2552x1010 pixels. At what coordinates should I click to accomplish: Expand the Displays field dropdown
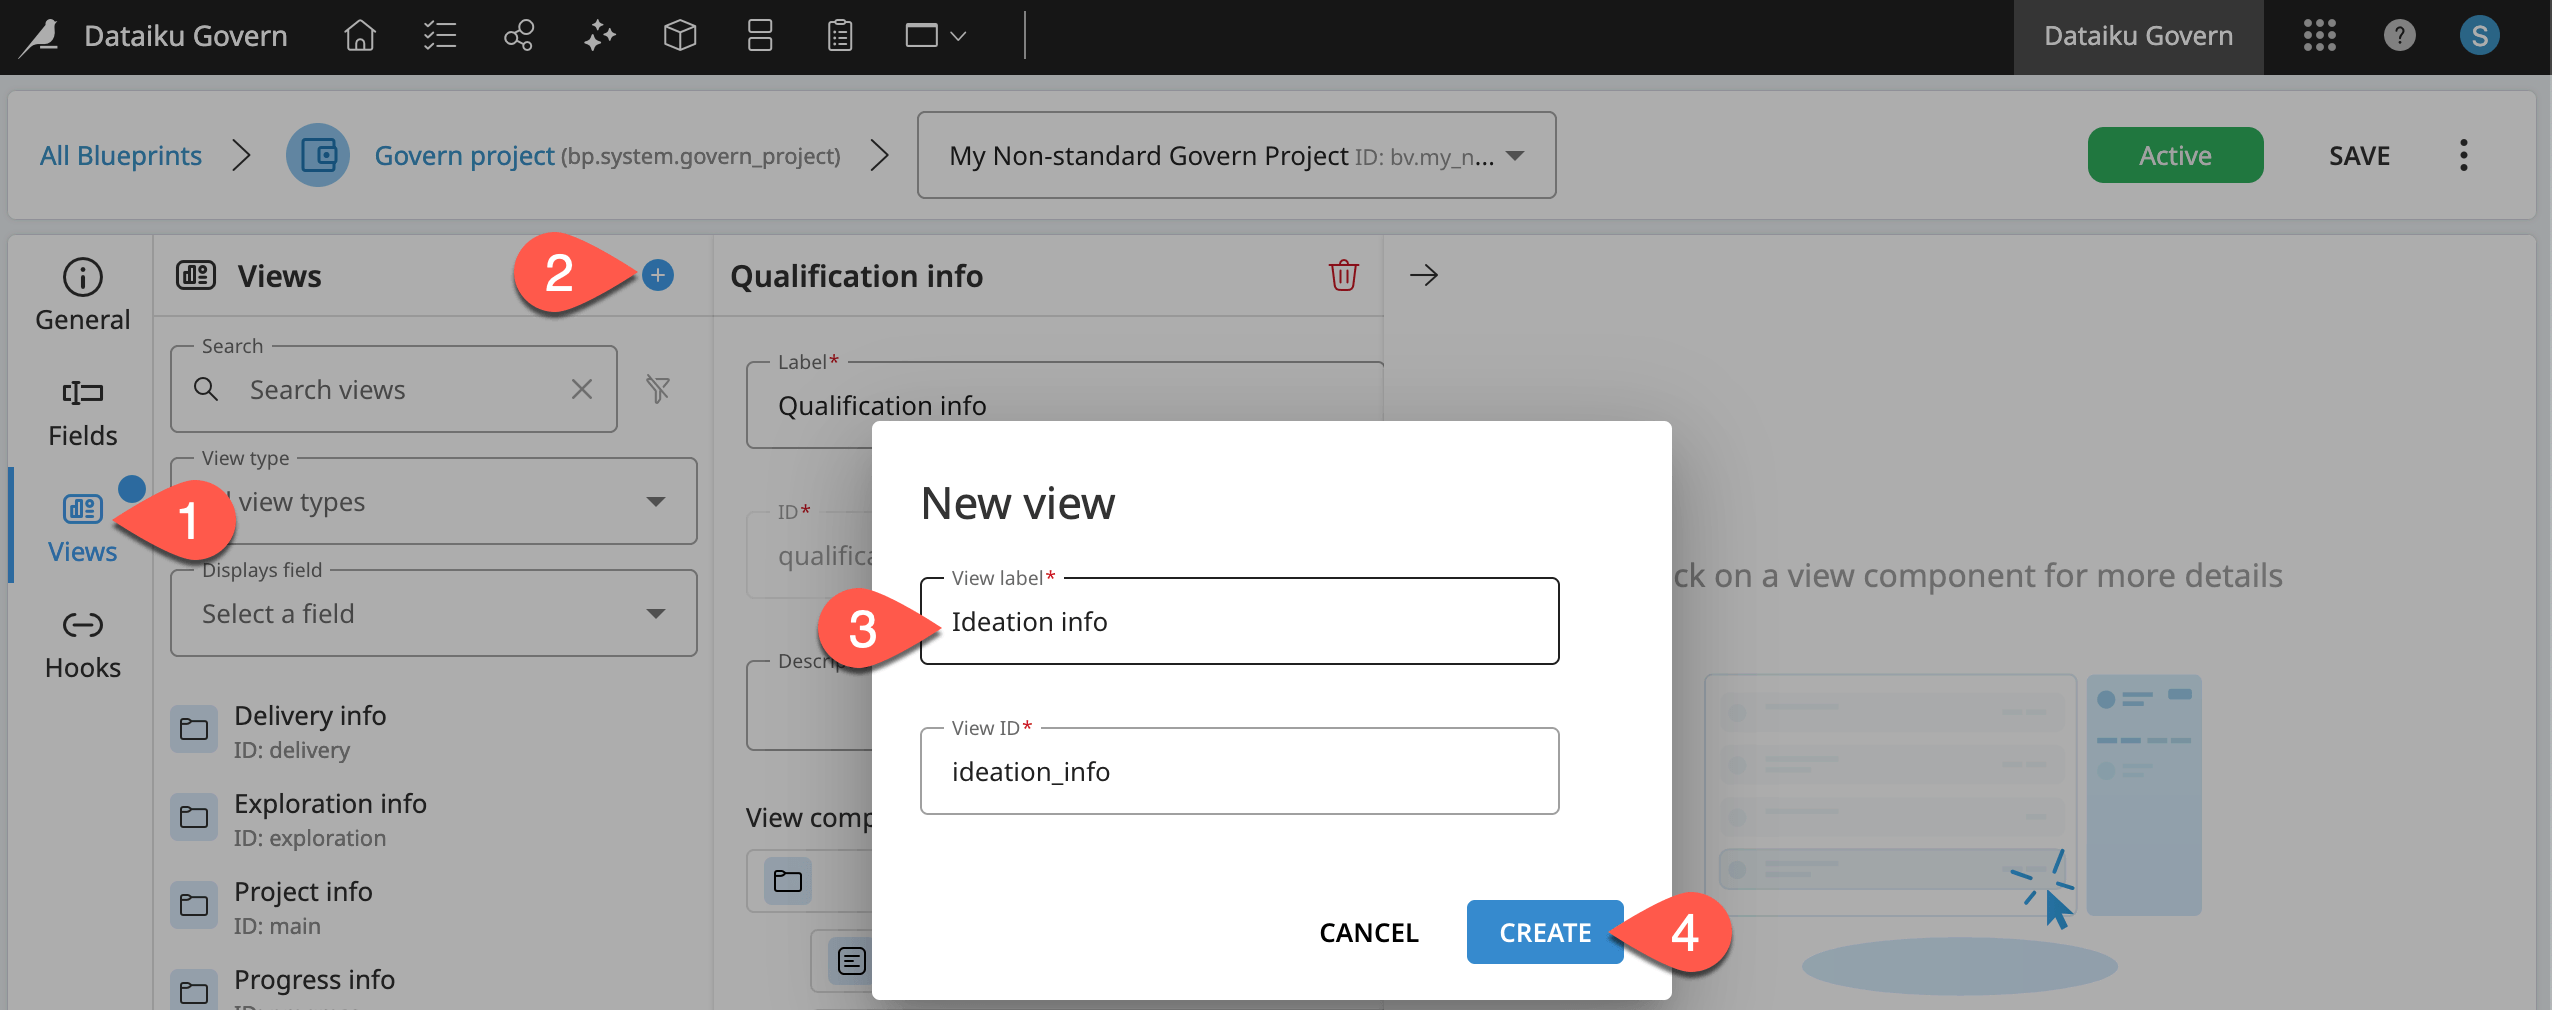[434, 613]
